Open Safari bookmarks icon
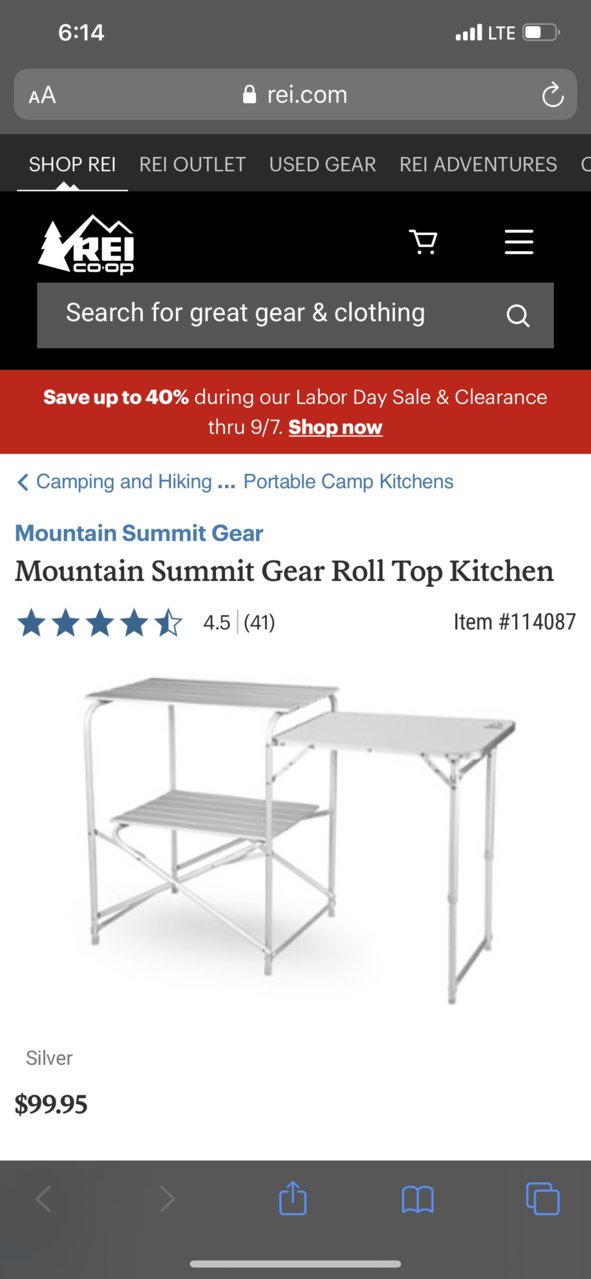Image resolution: width=591 pixels, height=1279 pixels. tap(417, 1199)
